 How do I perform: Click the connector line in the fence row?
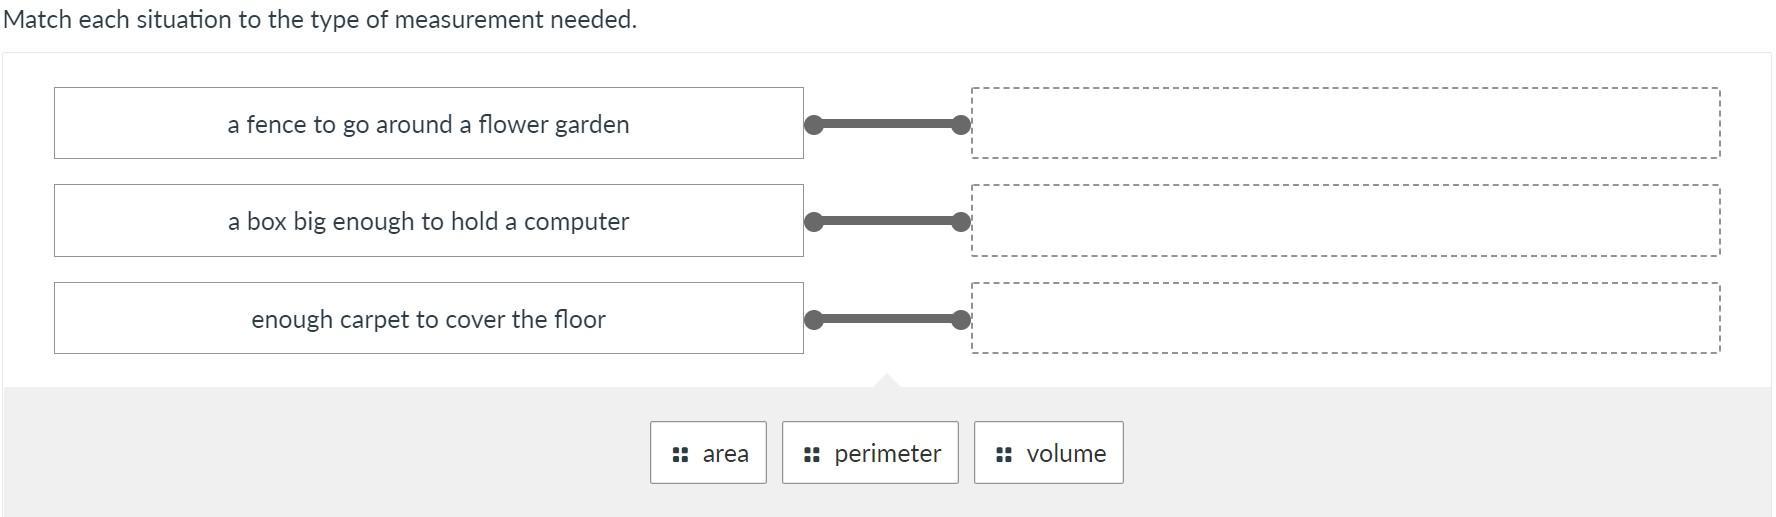(x=887, y=125)
